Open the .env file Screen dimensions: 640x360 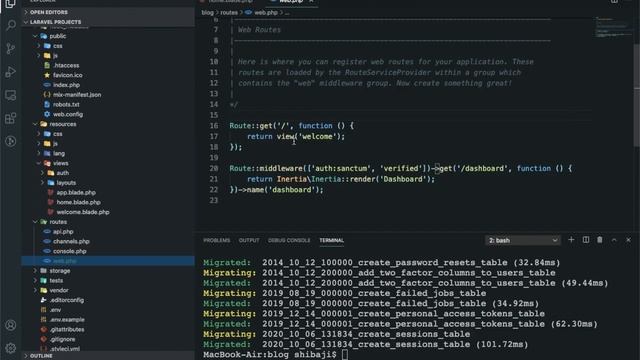[x=55, y=310]
